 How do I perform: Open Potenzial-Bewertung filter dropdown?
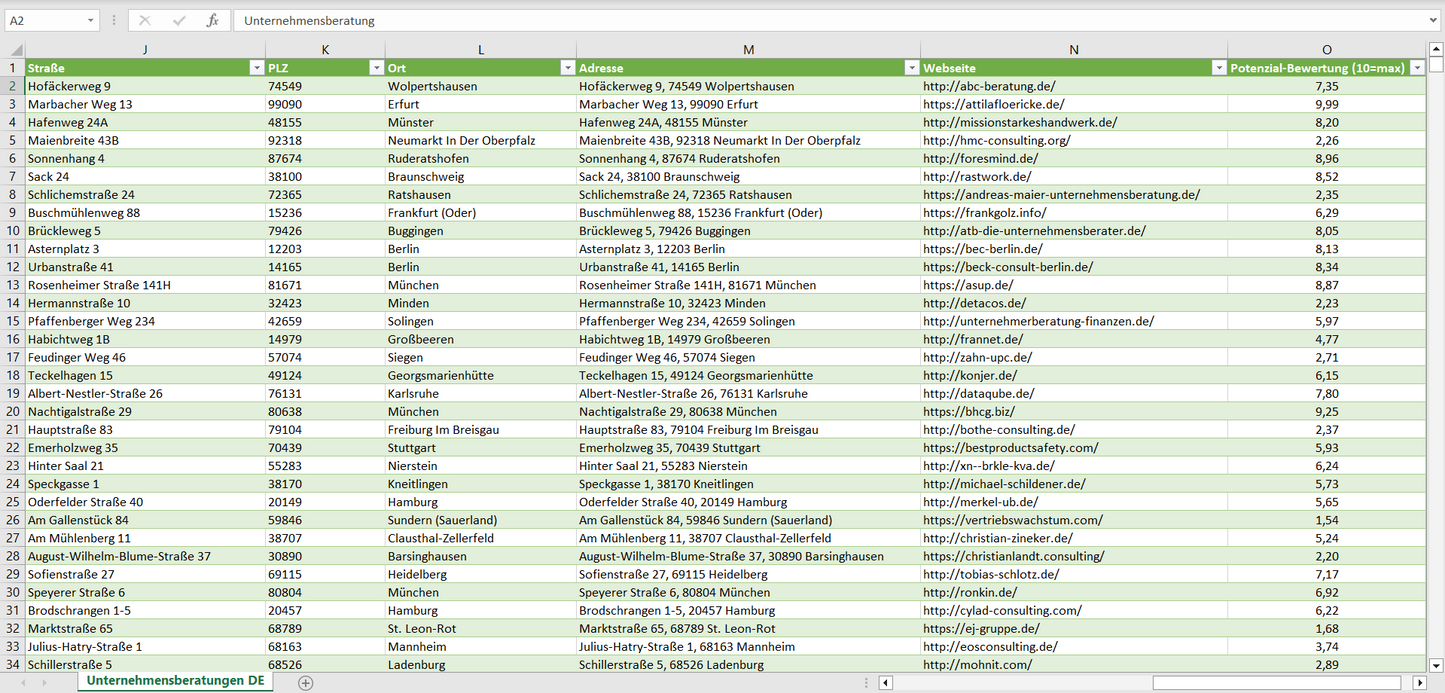click(1416, 68)
